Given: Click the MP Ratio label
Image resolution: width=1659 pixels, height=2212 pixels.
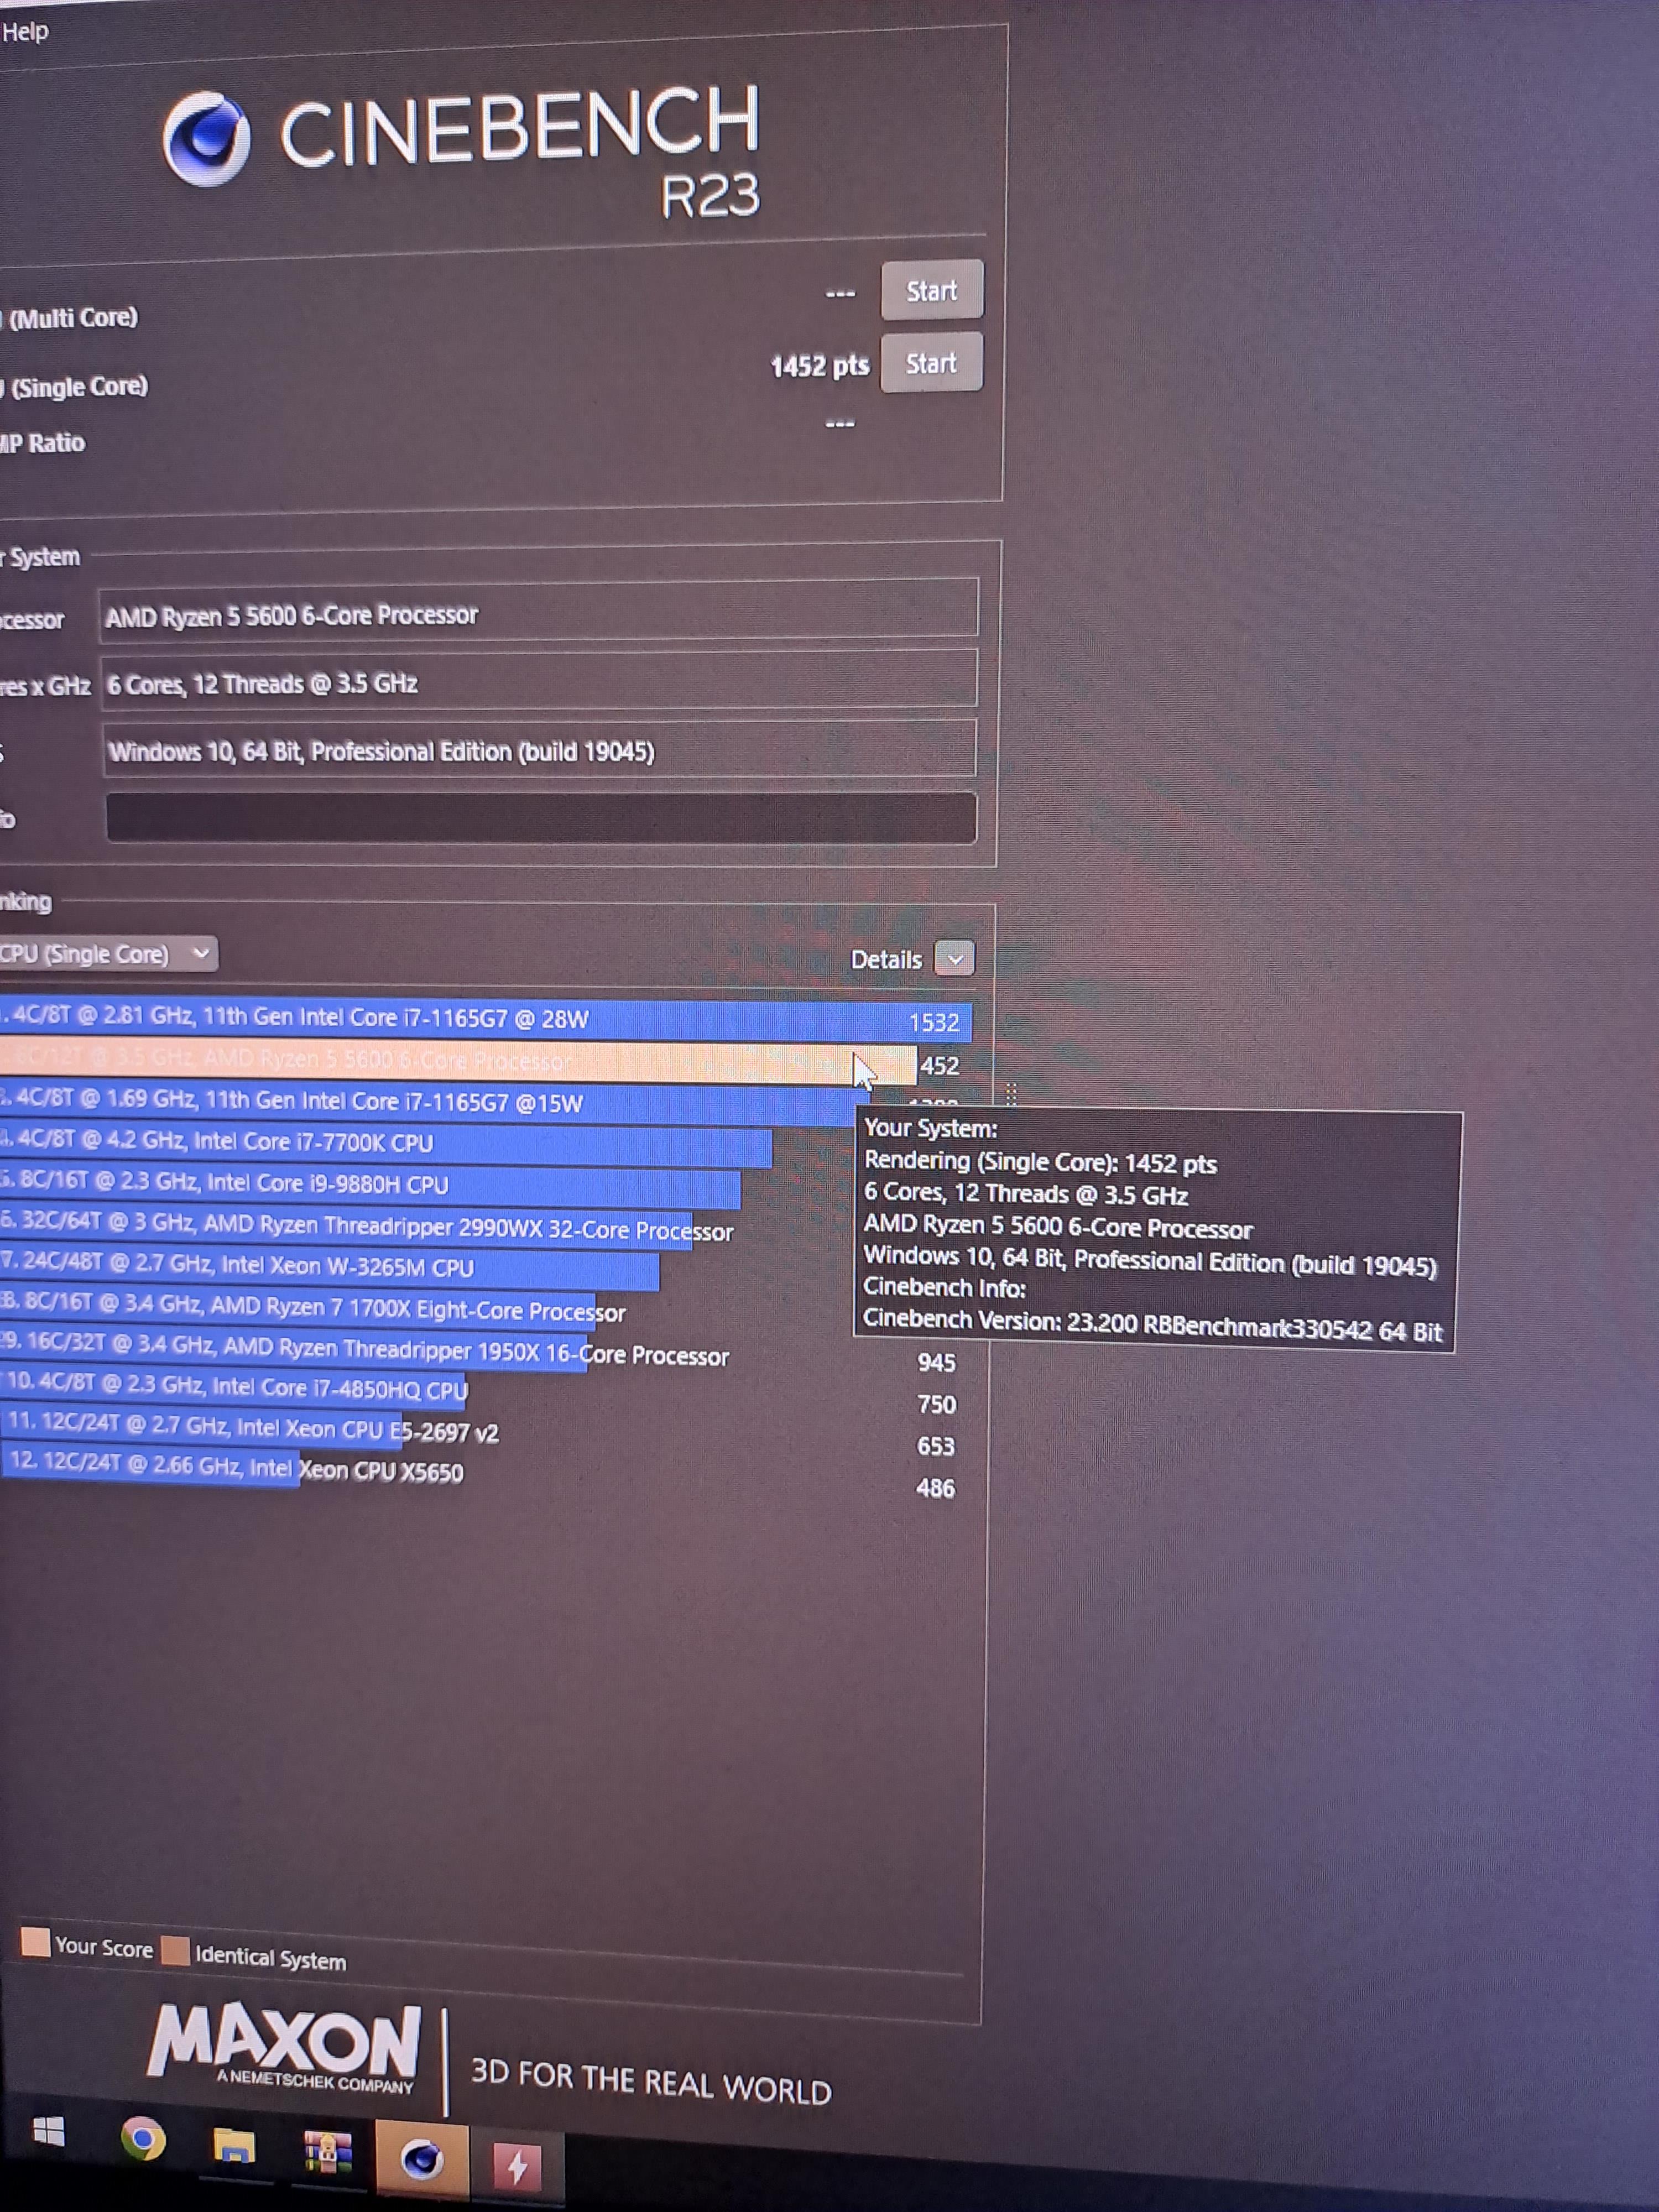Looking at the screenshot, I should tap(42, 443).
